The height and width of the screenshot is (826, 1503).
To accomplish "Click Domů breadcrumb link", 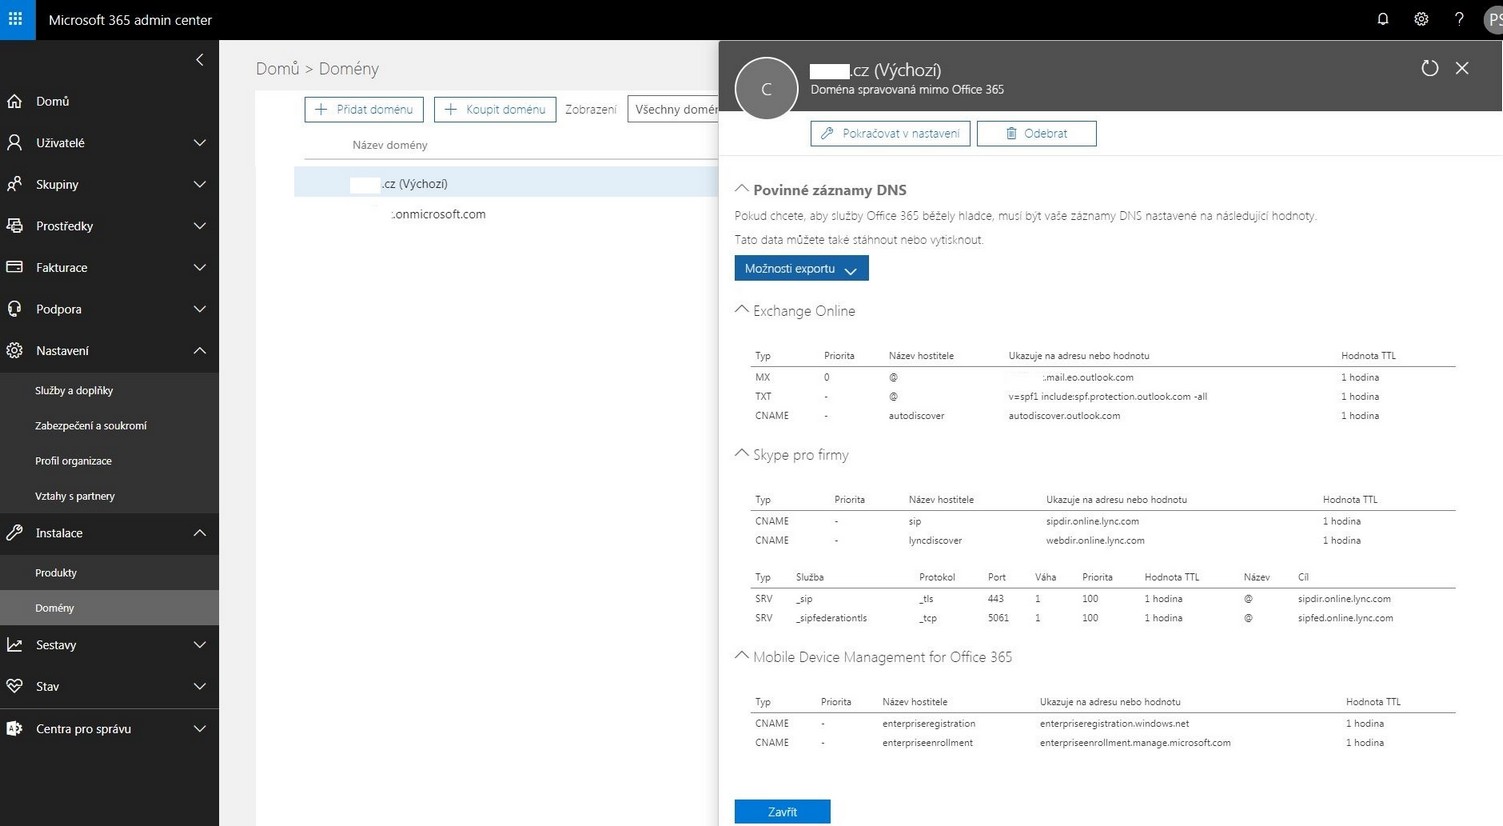I will 277,69.
